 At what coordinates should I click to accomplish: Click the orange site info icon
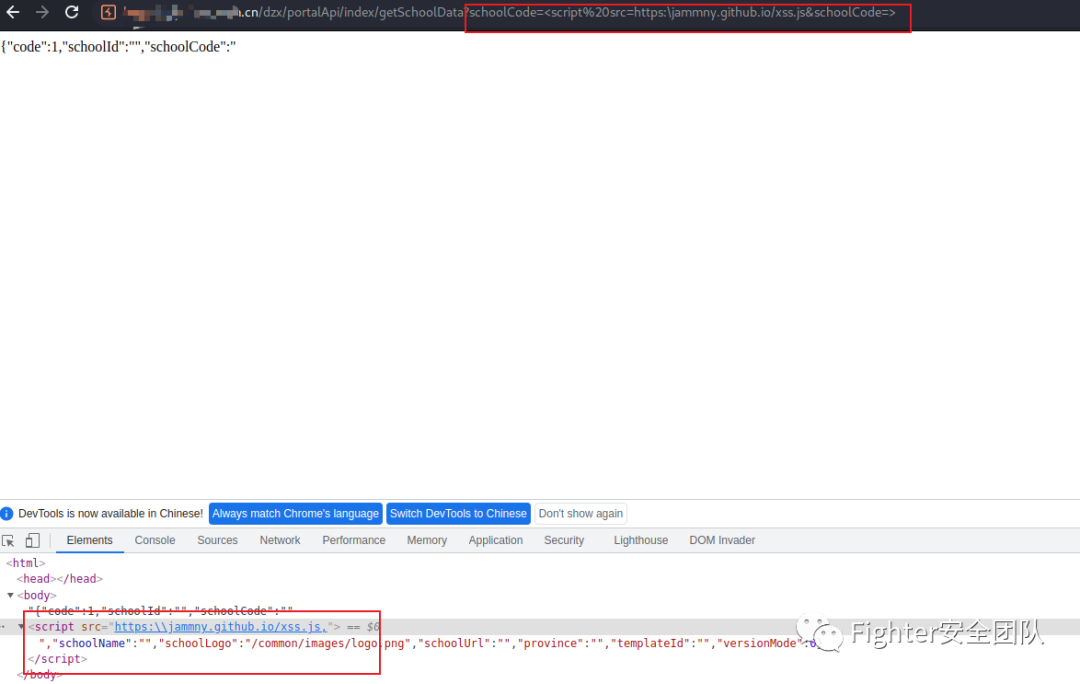tap(108, 13)
